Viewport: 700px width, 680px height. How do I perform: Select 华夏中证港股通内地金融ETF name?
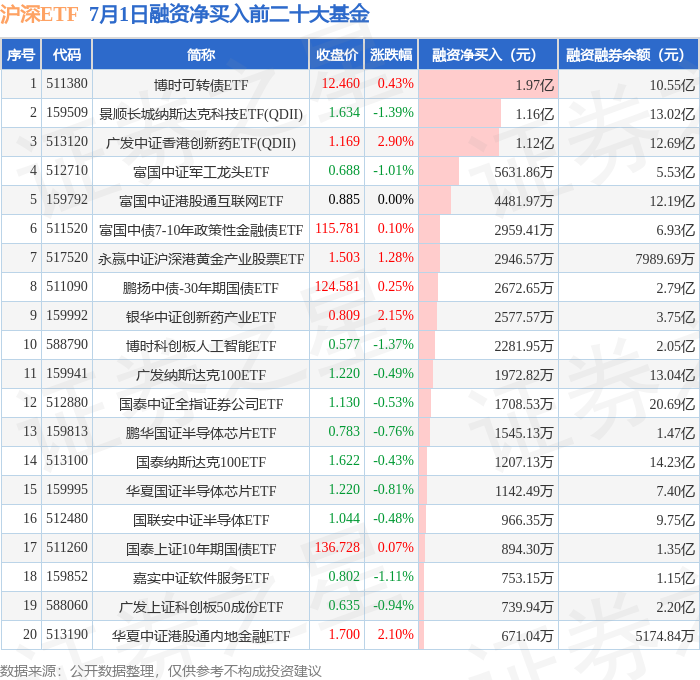(201, 636)
